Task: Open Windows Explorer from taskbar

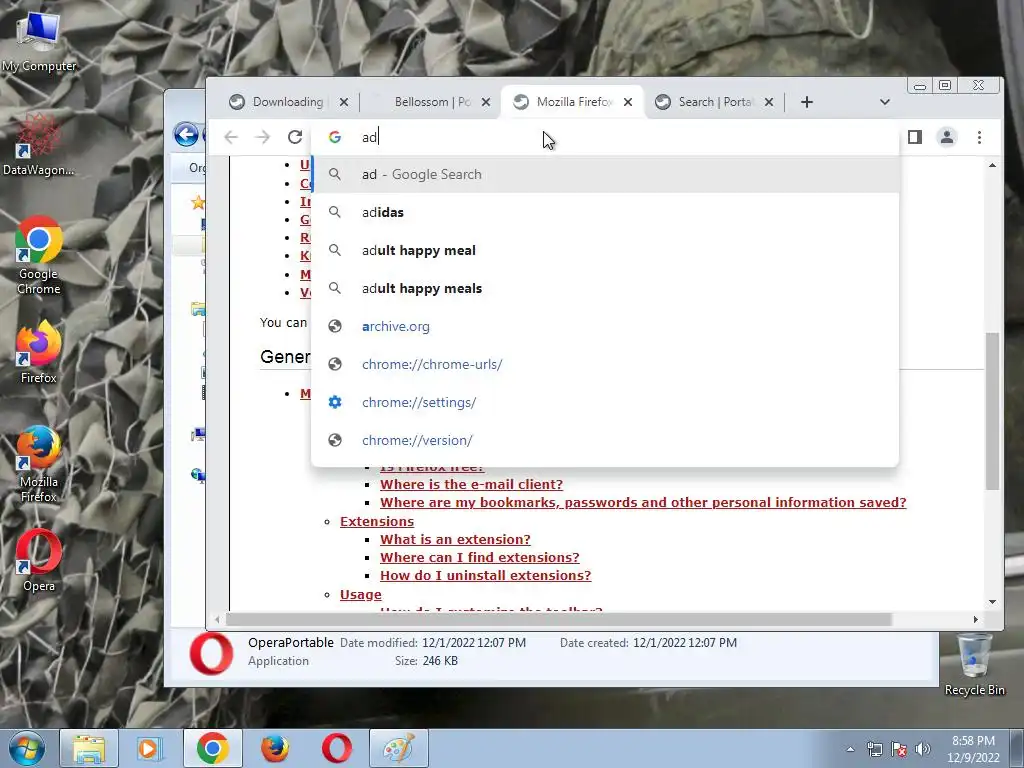Action: tap(89, 748)
